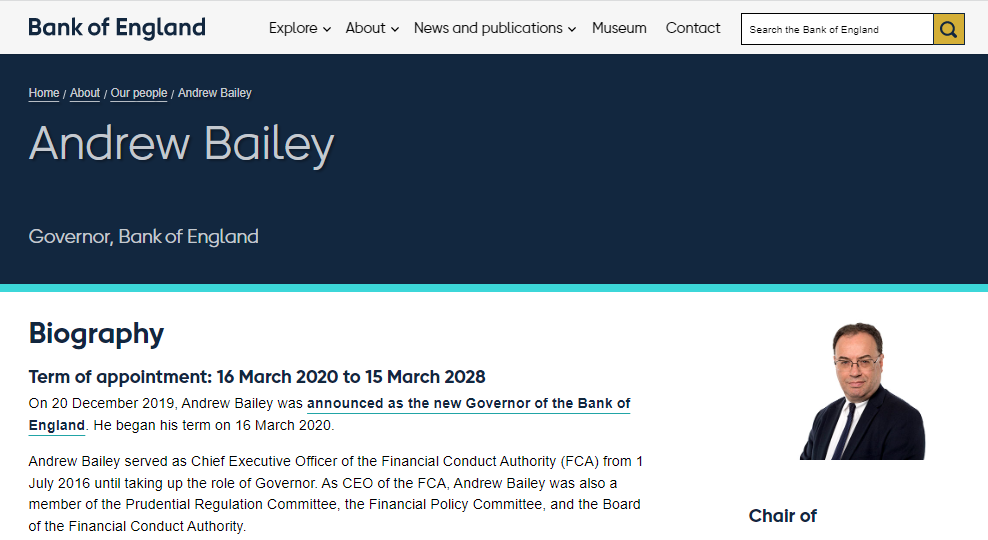Click the paragraph about the Financial Conduct Authority
Viewport: 988px width, 540px height.
pos(335,493)
